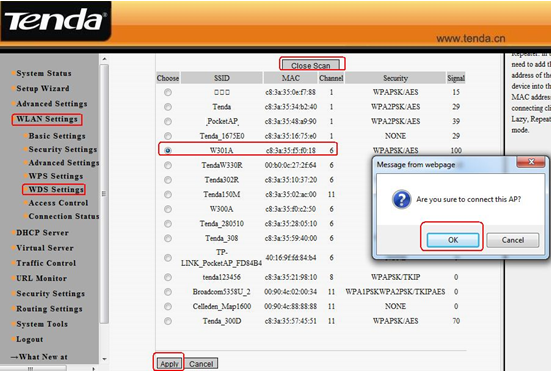Image resolution: width=551 pixels, height=371 pixels.
Task: Close the Message from webpage dialog
Action: click(531, 162)
